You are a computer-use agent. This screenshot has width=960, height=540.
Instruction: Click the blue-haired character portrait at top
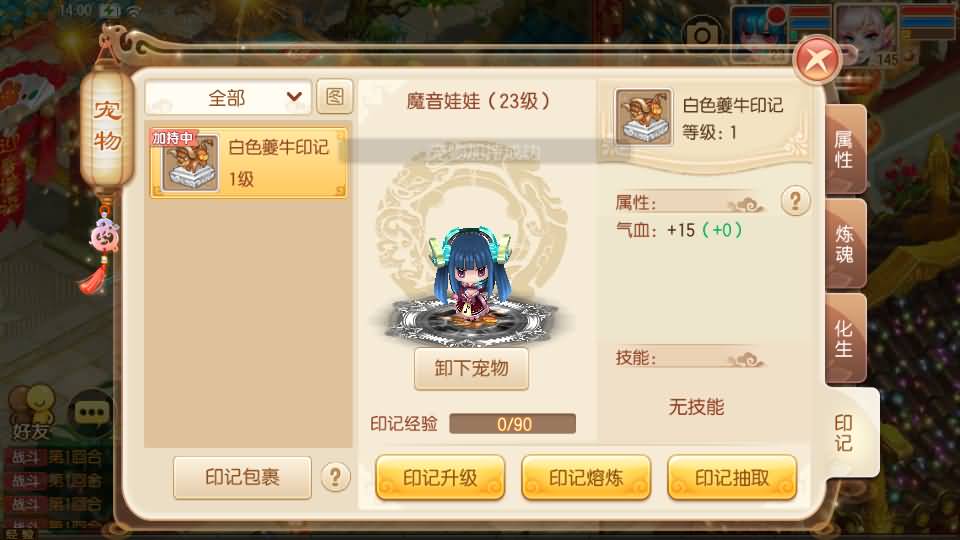[760, 34]
